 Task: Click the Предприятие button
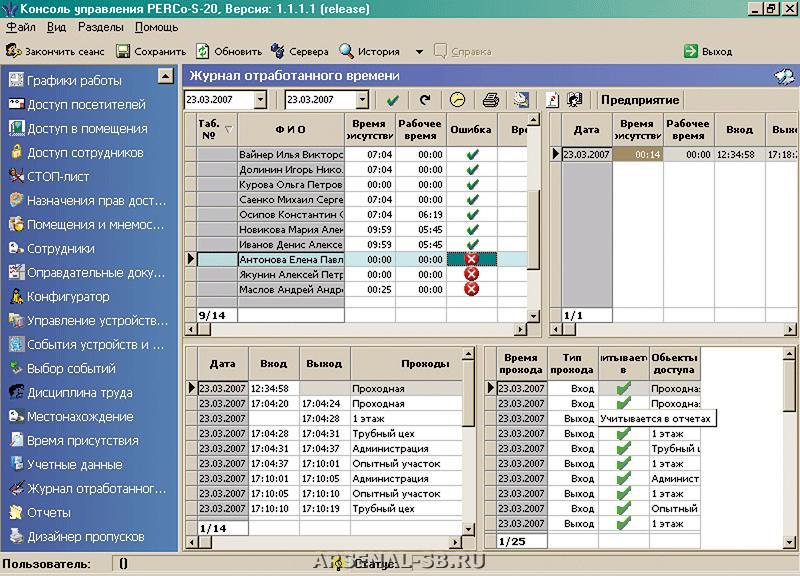click(640, 100)
